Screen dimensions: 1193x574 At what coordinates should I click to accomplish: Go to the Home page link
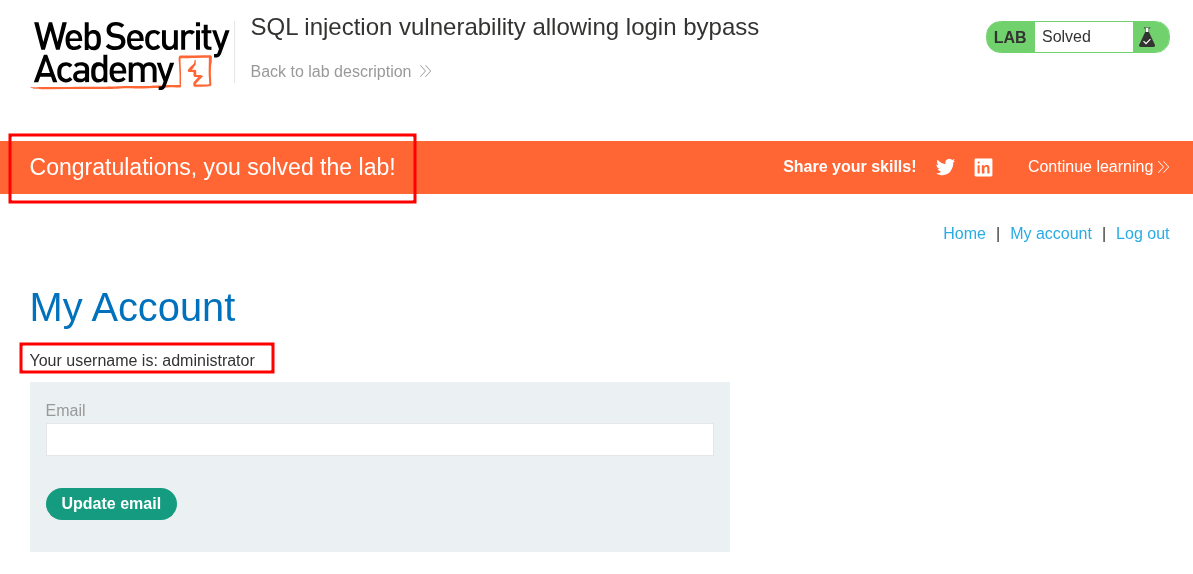pyautogui.click(x=964, y=234)
